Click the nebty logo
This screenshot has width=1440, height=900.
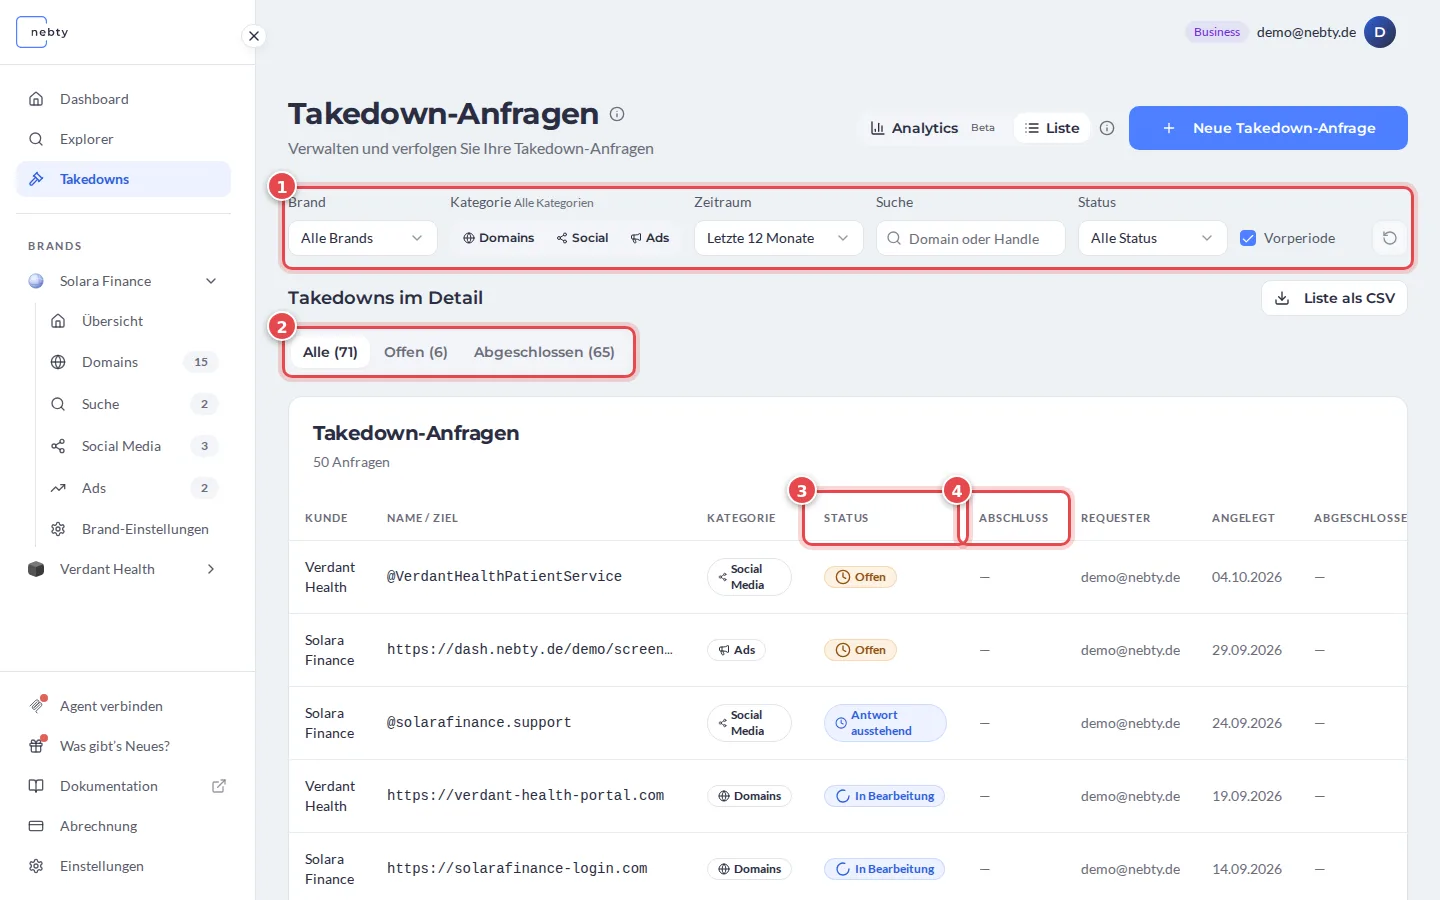(x=44, y=32)
